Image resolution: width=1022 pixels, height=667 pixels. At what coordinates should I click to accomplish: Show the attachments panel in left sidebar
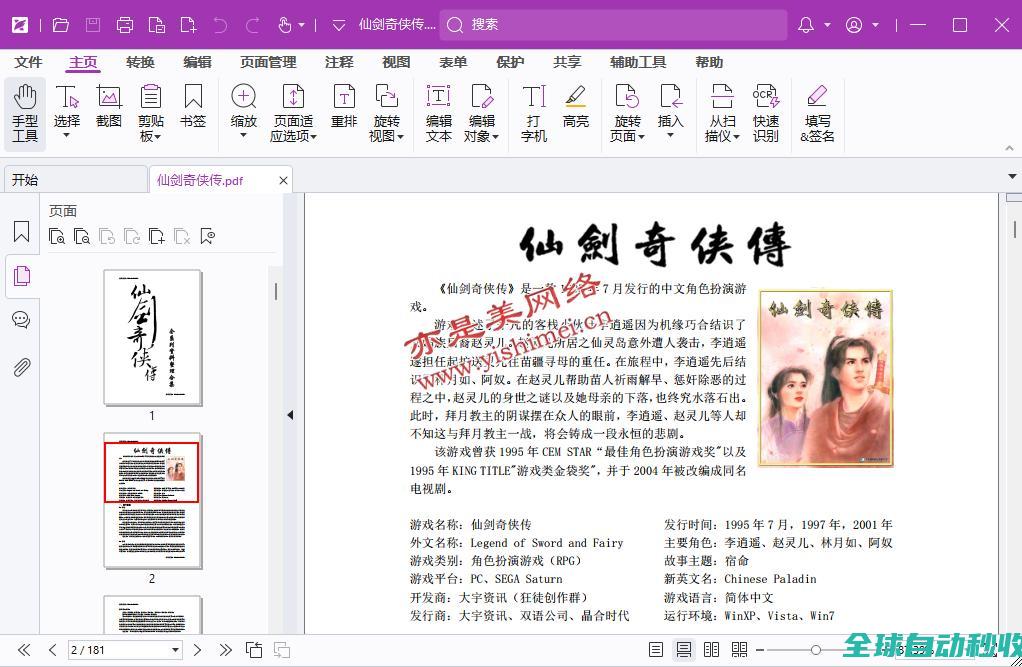(x=21, y=367)
